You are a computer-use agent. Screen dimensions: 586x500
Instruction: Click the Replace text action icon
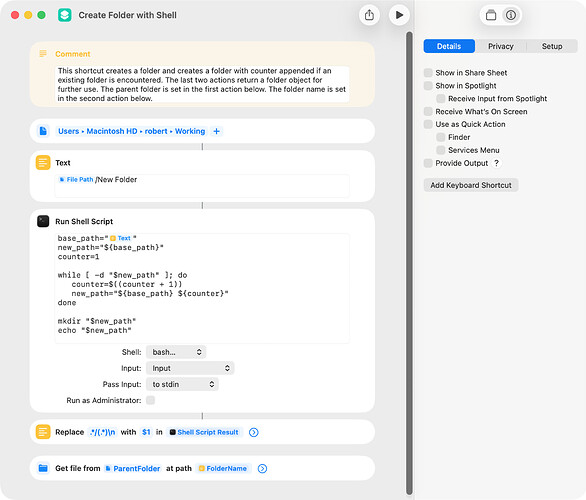43,432
